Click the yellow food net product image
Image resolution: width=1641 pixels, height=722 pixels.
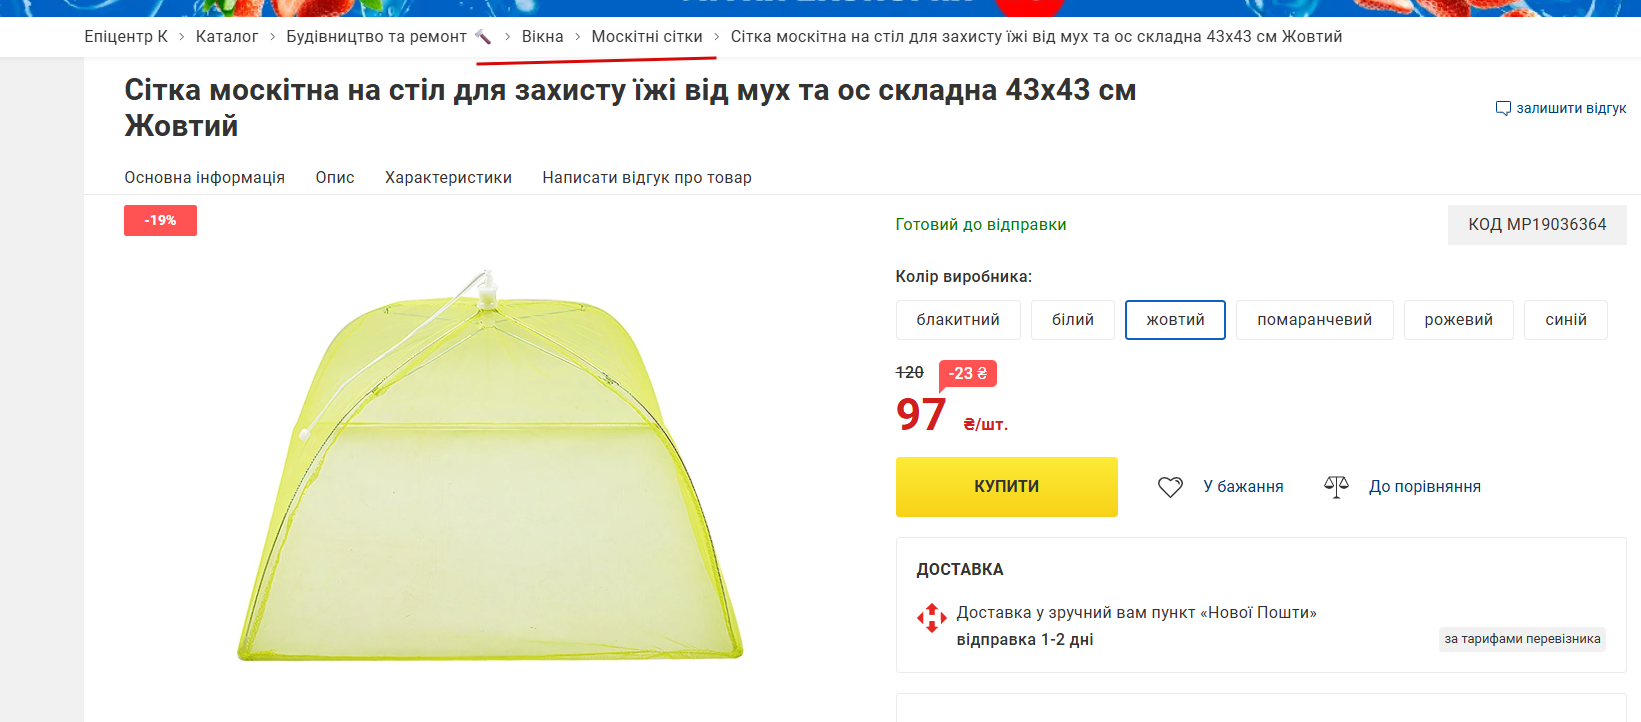coord(490,465)
